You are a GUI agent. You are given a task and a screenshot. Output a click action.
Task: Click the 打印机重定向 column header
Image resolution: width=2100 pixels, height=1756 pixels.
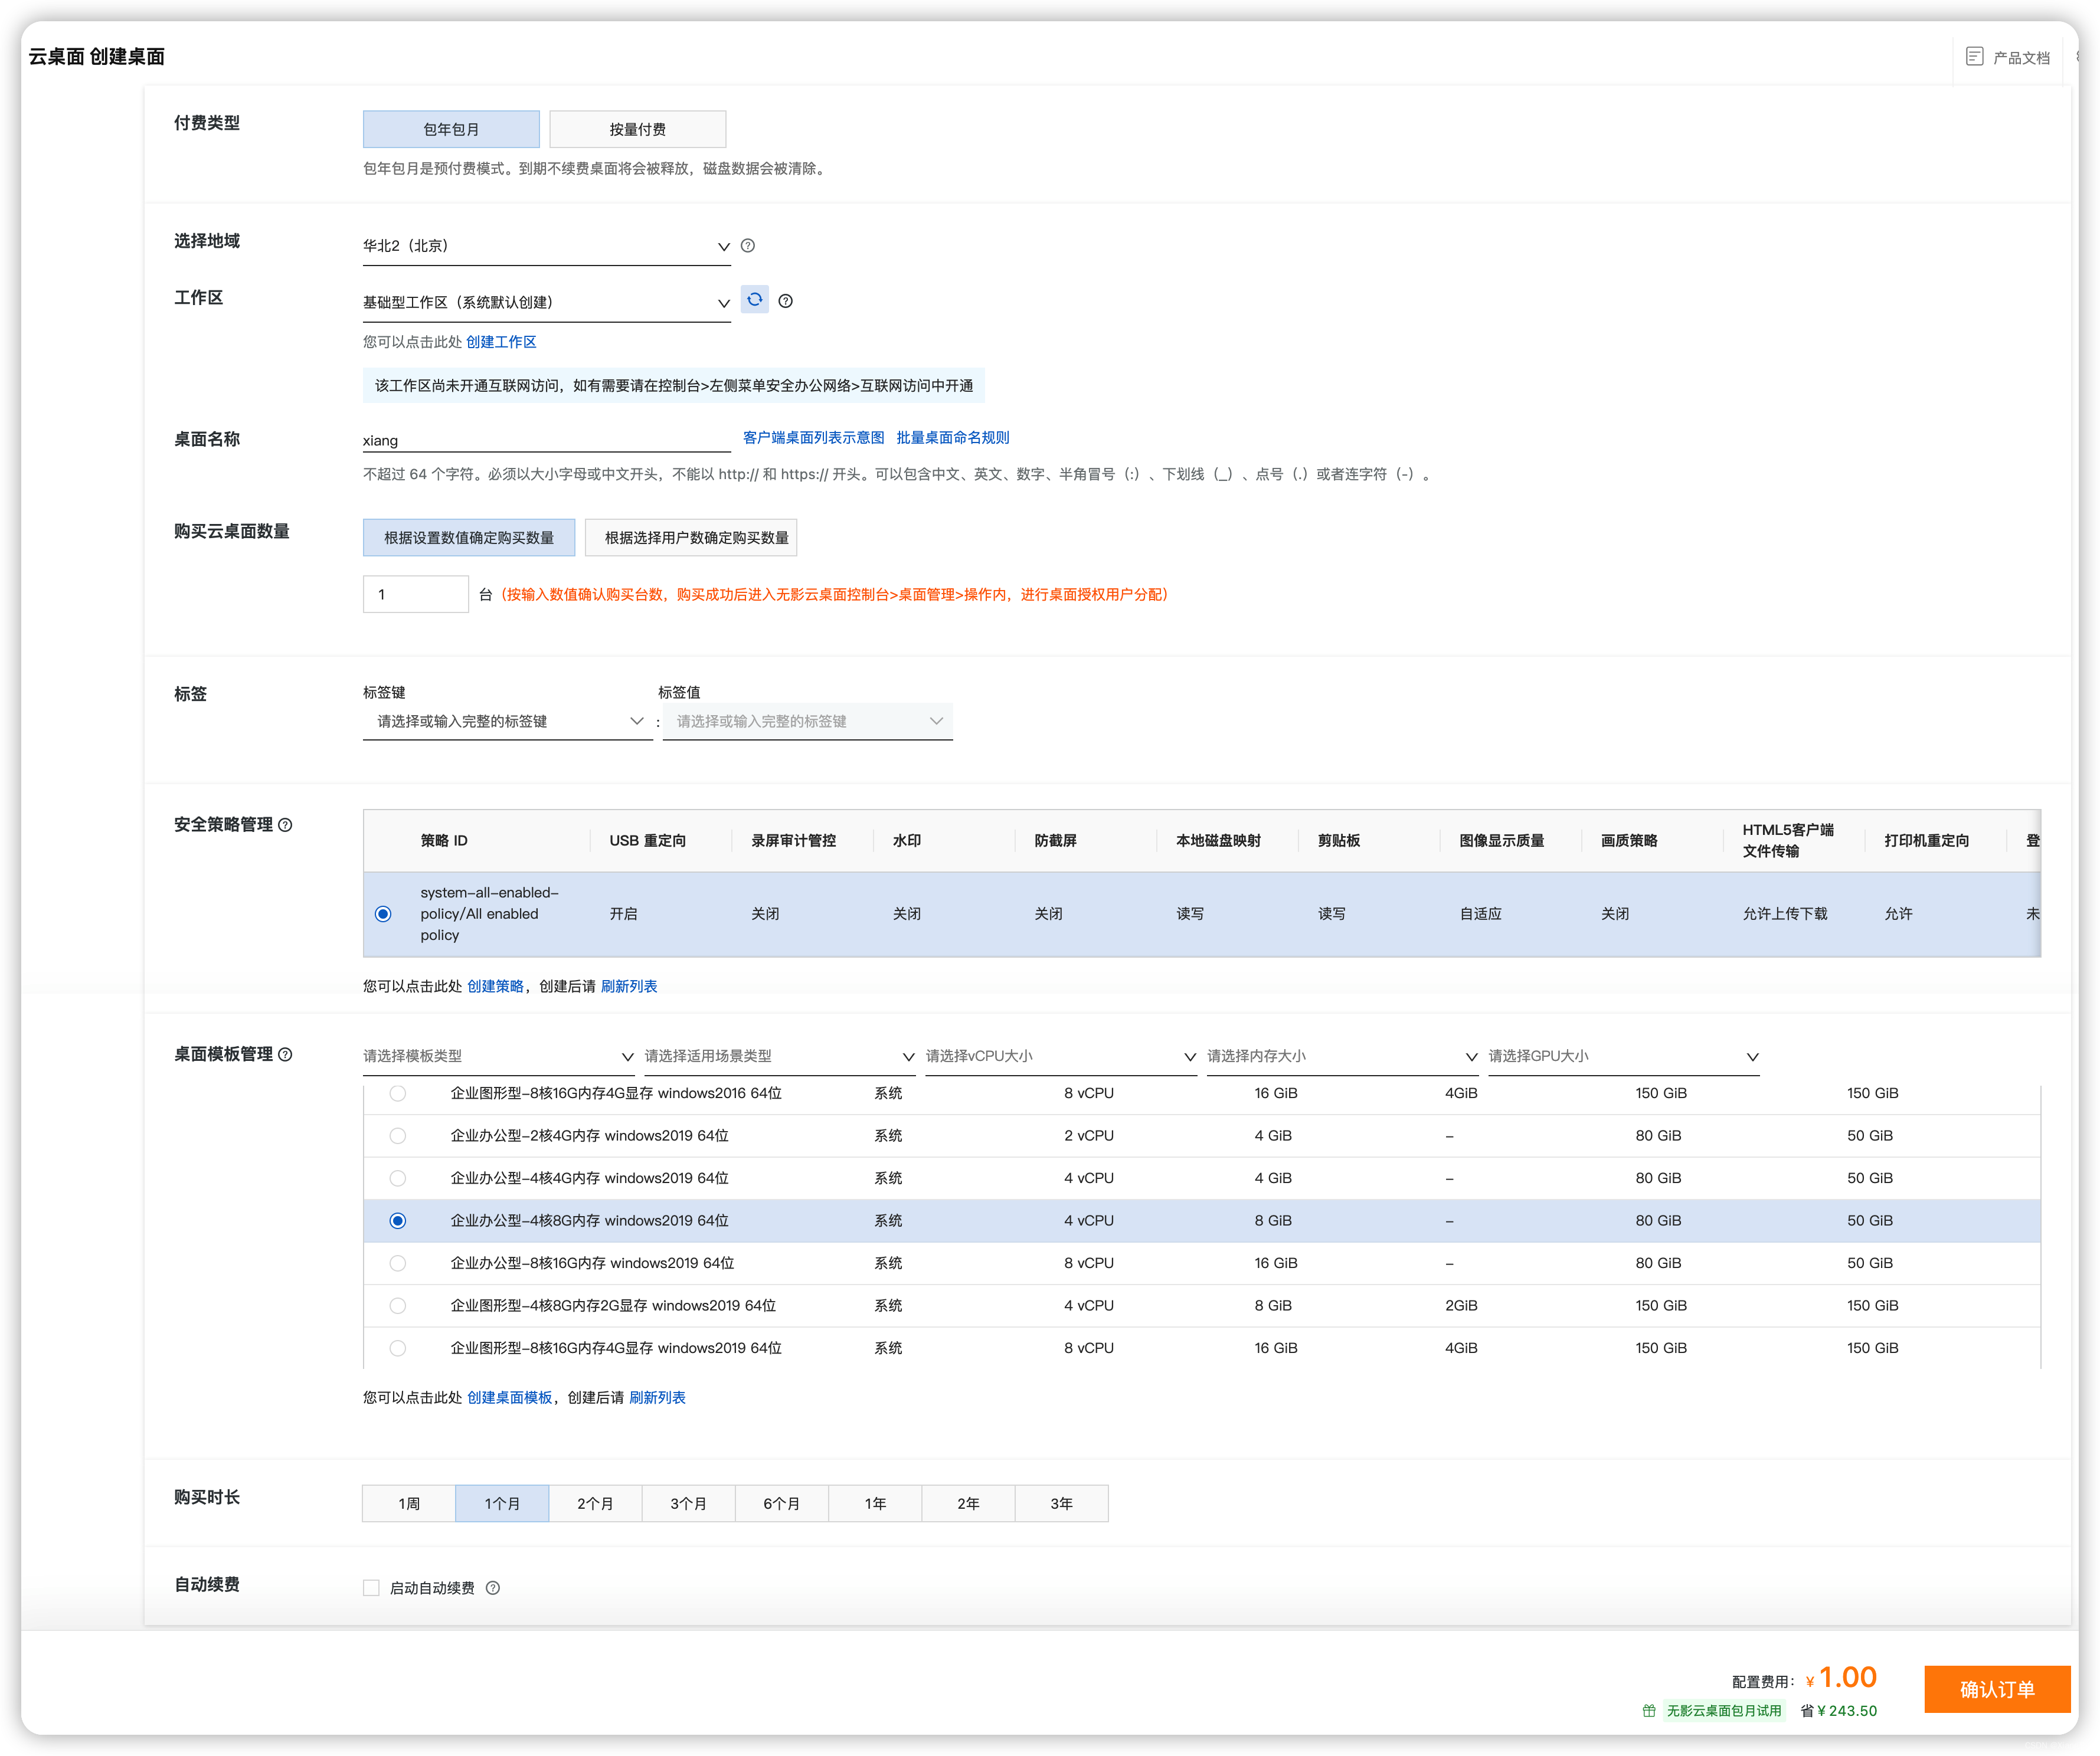[1927, 841]
